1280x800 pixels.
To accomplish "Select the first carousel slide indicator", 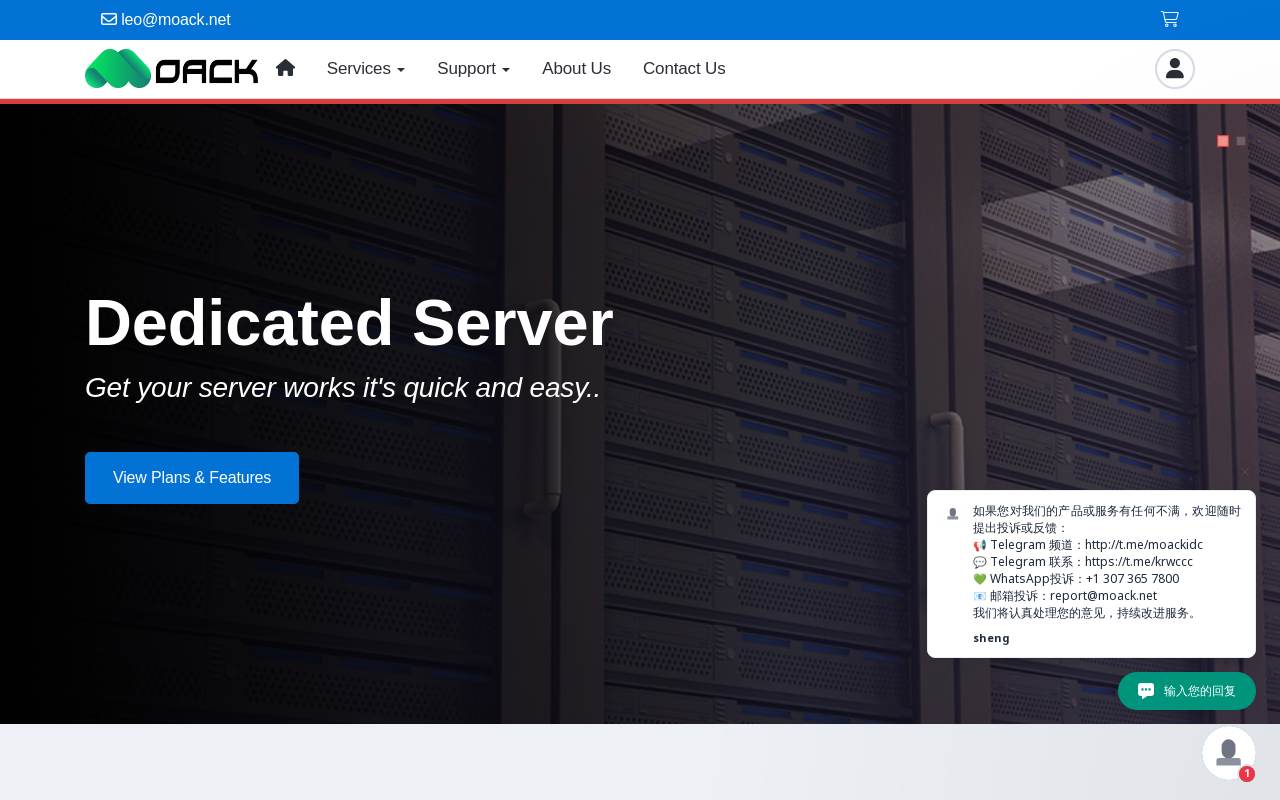I will [1223, 141].
